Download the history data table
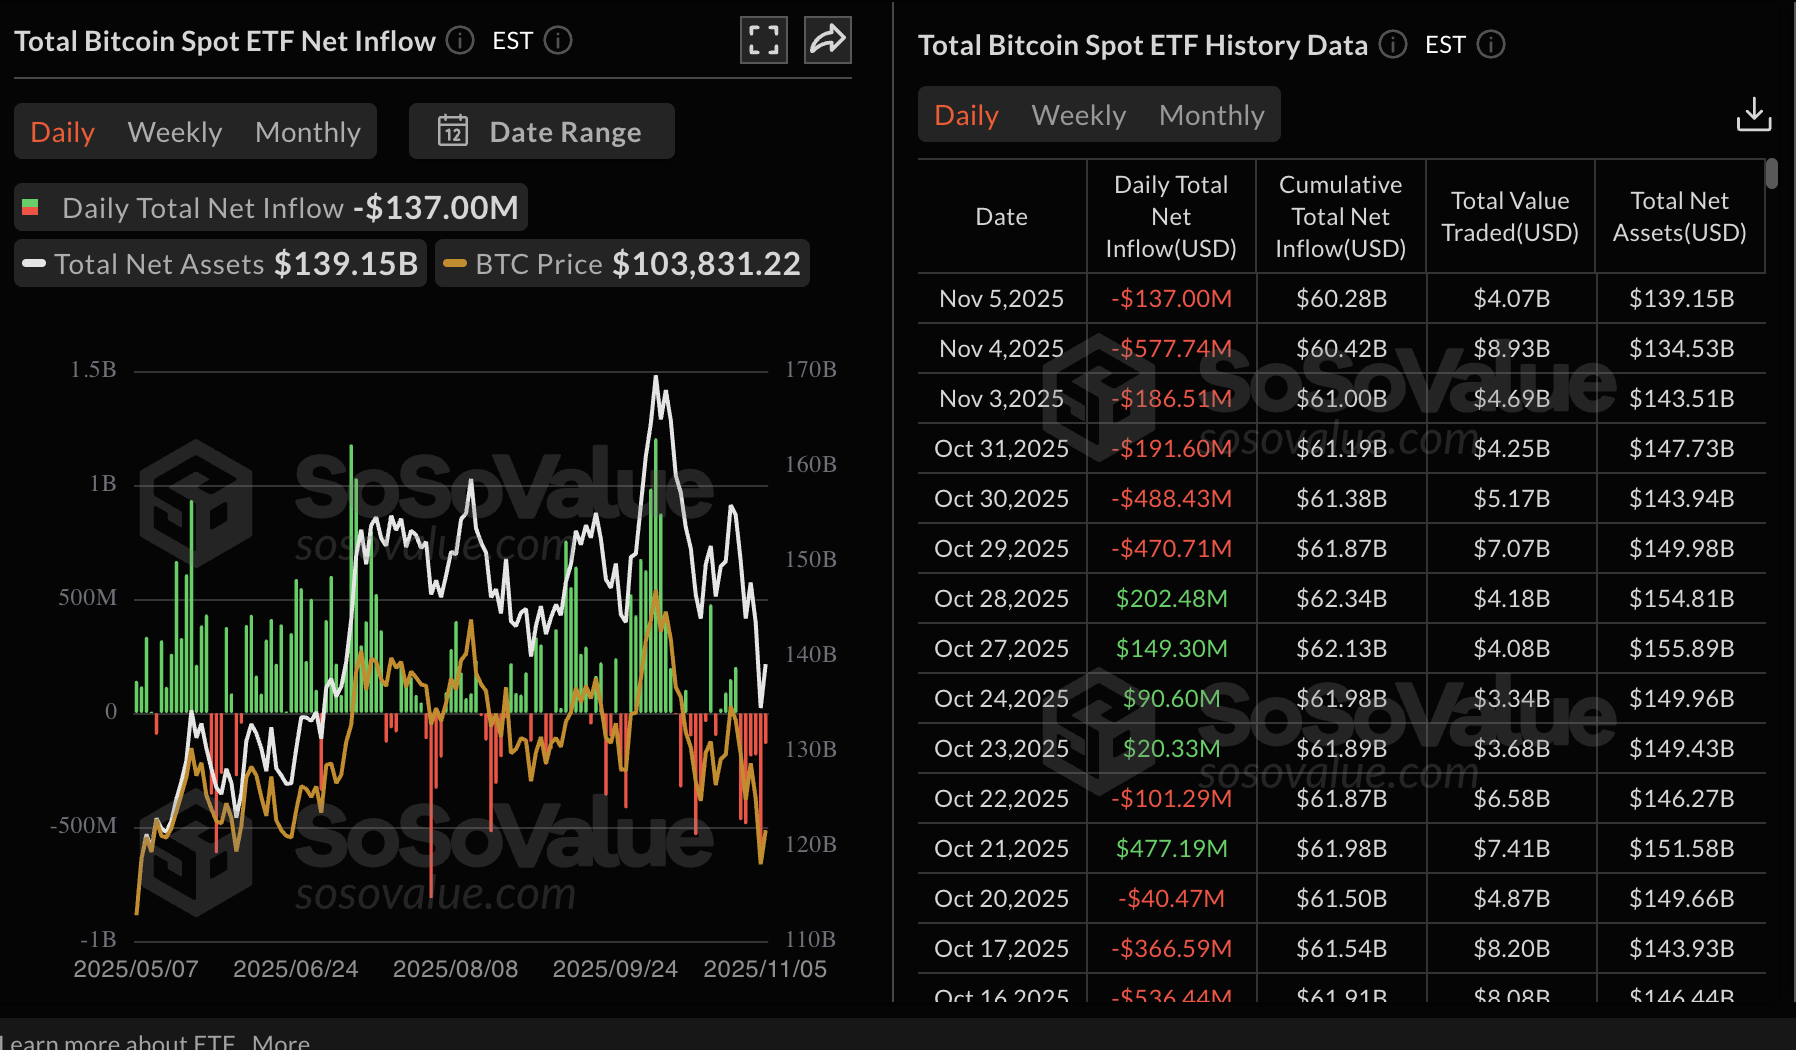Screen dimensions: 1796x1050 click(1754, 115)
